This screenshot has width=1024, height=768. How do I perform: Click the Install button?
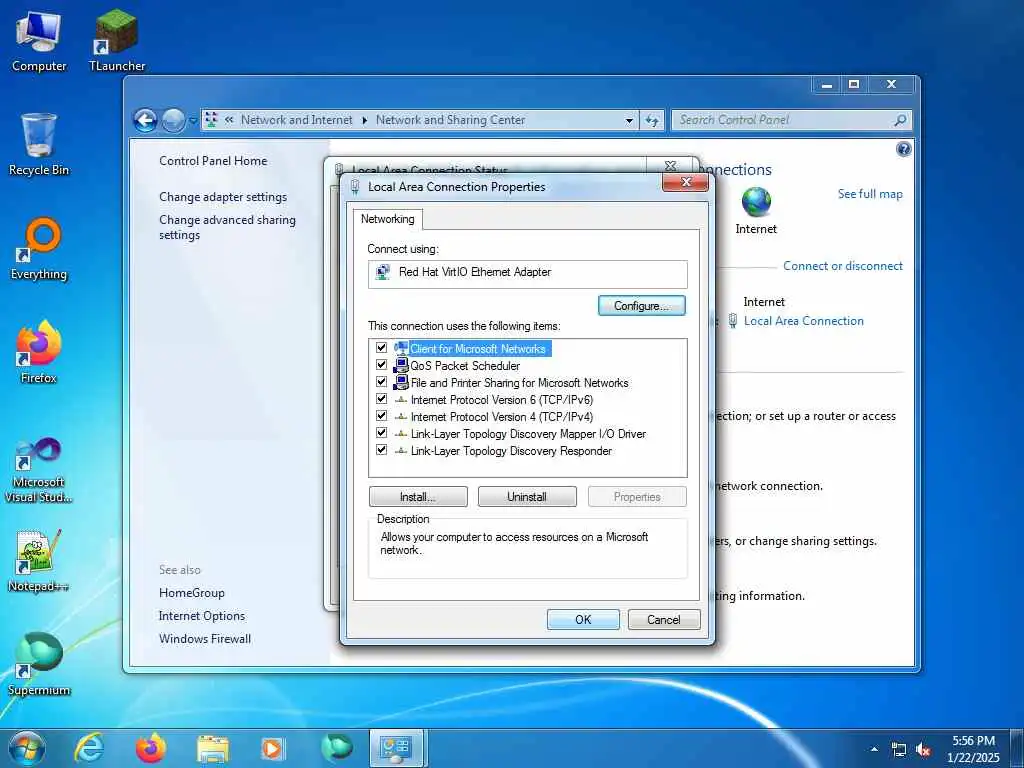pyautogui.click(x=418, y=497)
